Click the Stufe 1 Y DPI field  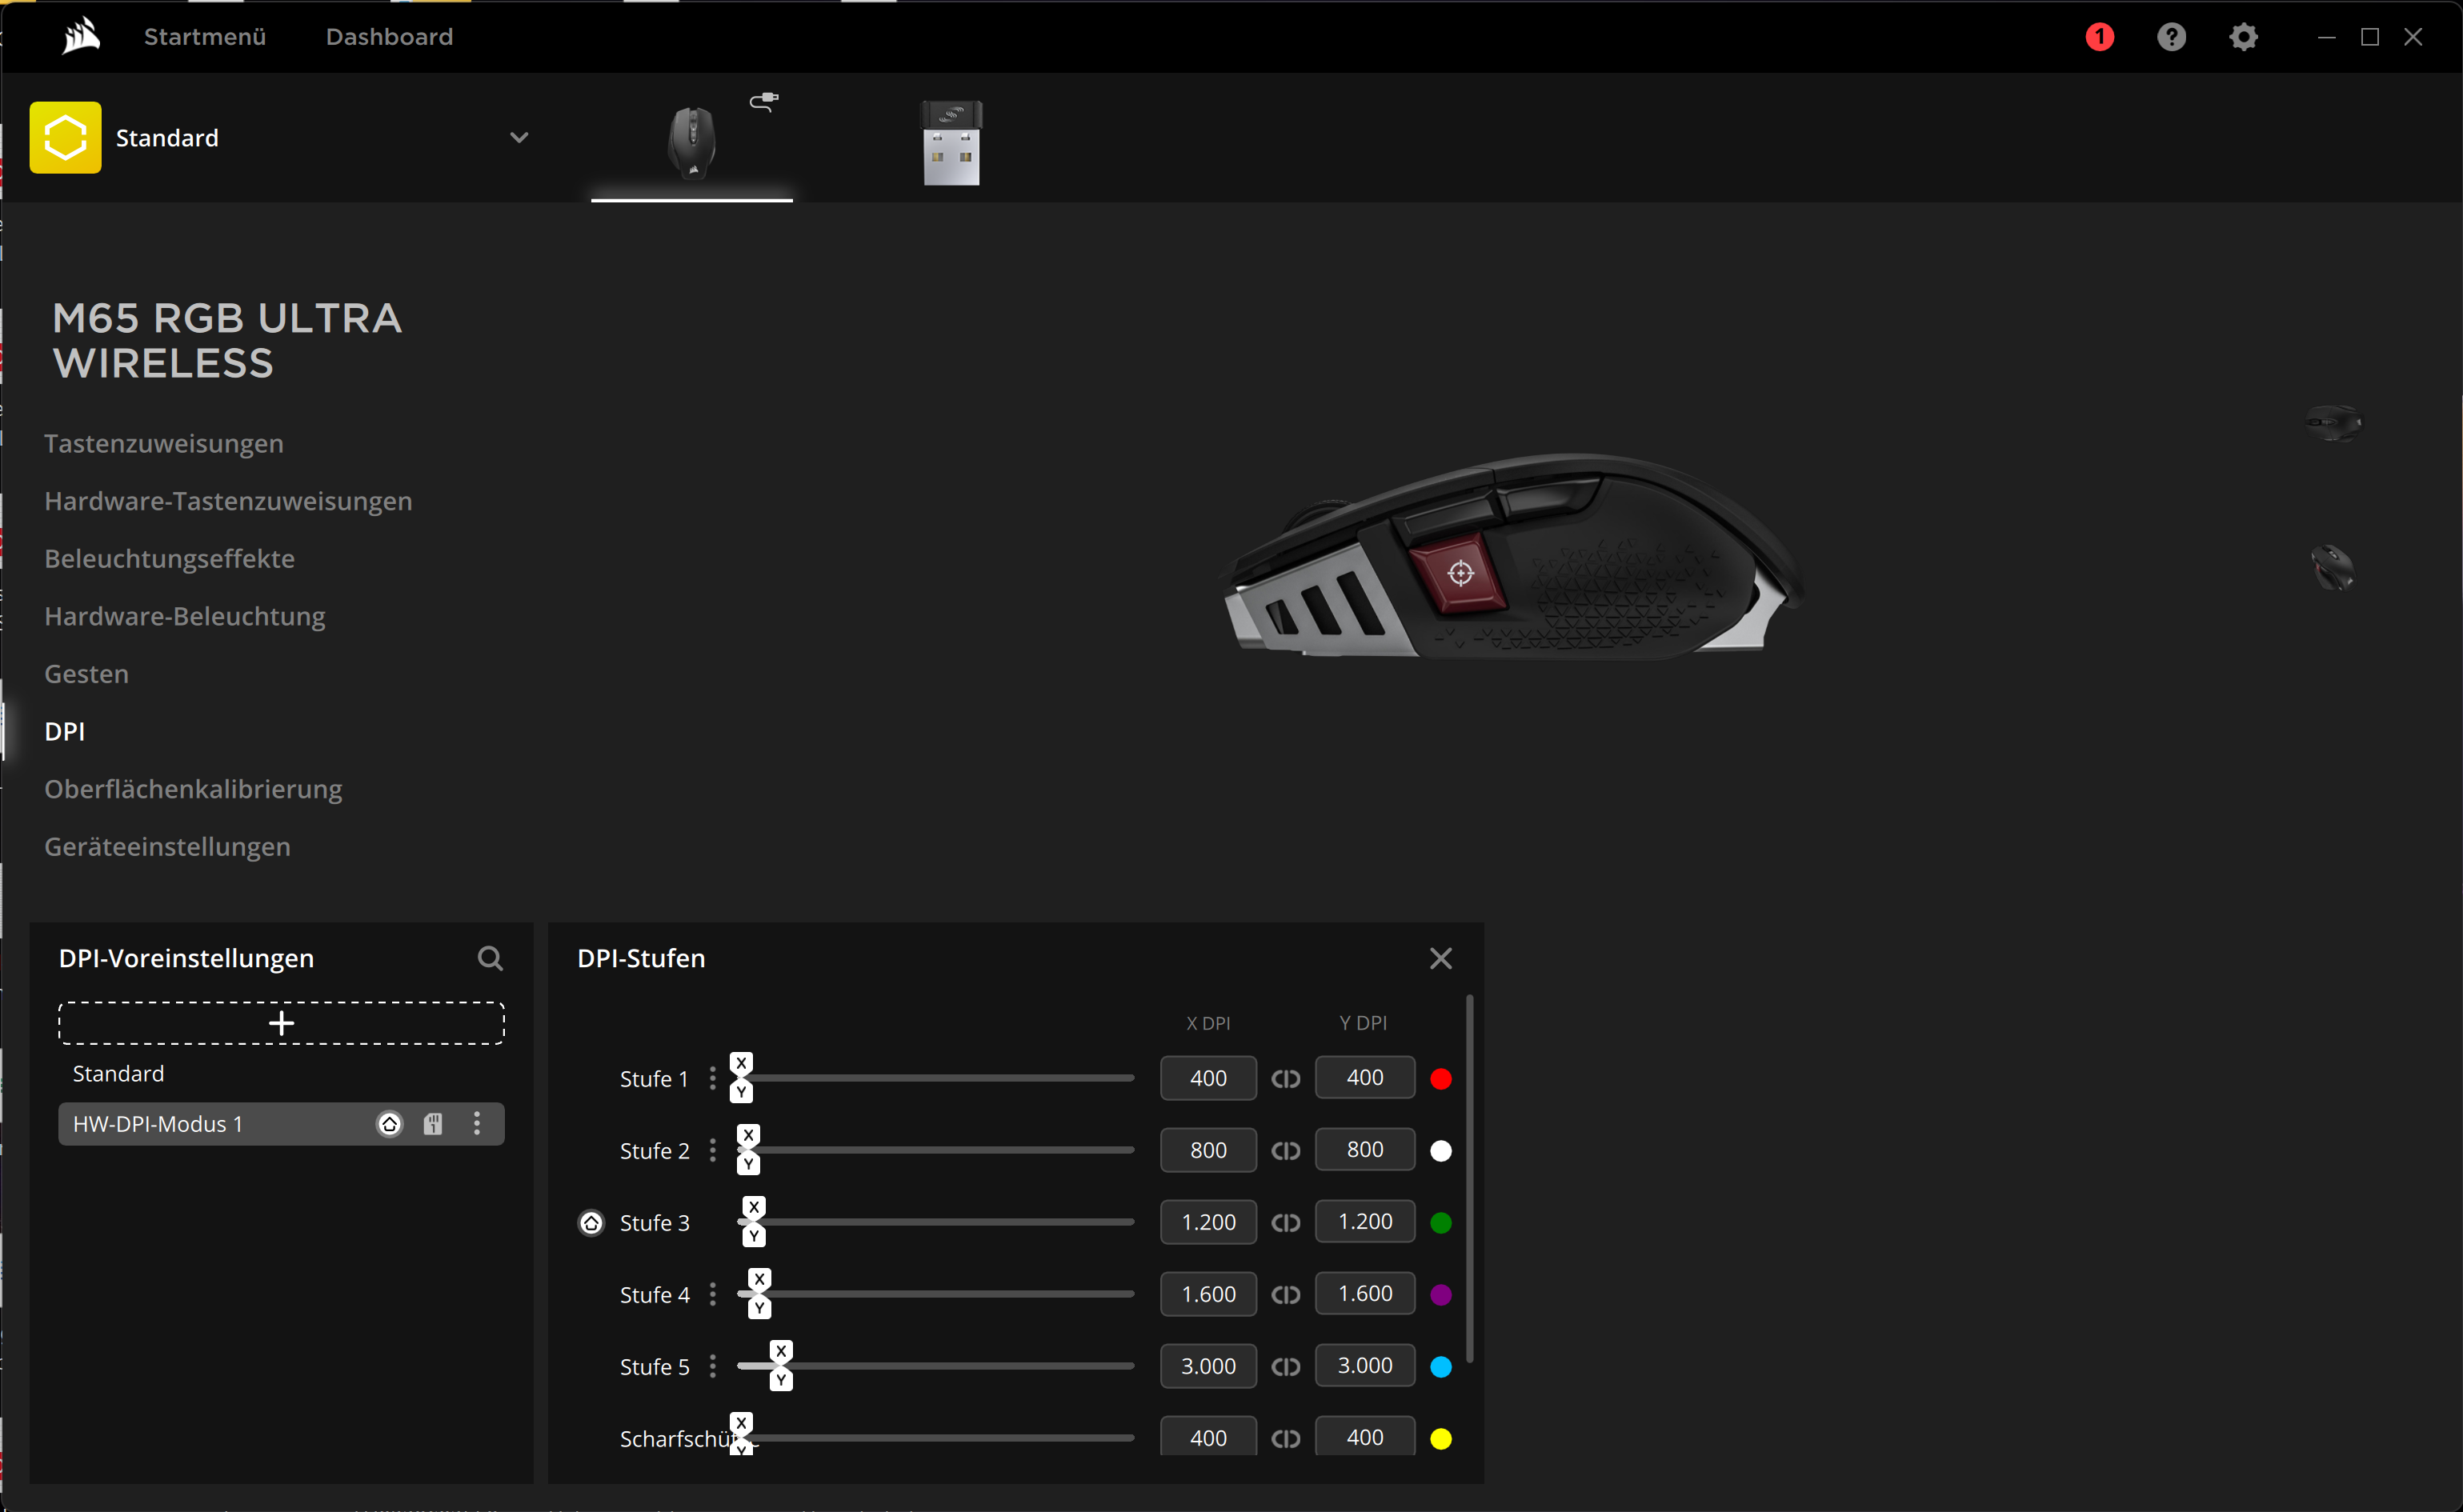(1365, 1078)
